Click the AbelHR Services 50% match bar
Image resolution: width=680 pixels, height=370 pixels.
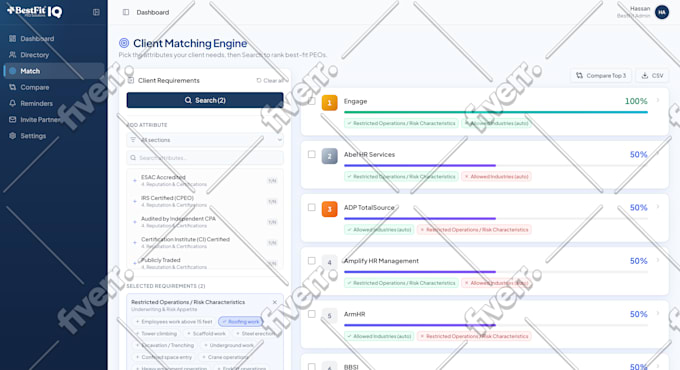[x=496, y=165]
